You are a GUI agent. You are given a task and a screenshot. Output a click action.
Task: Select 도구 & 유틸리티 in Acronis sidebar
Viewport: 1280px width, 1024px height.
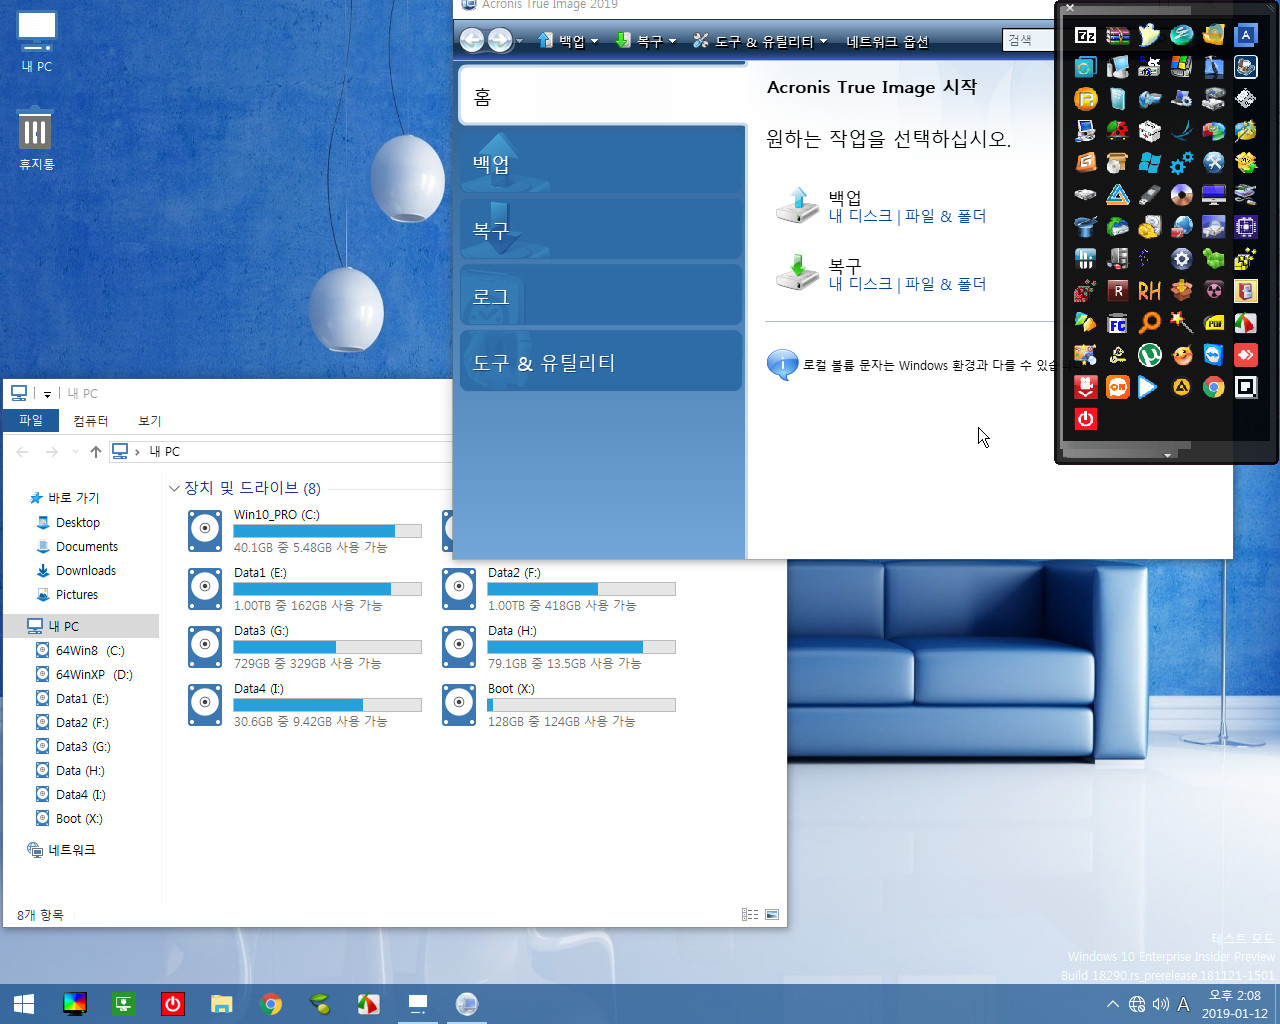(602, 362)
